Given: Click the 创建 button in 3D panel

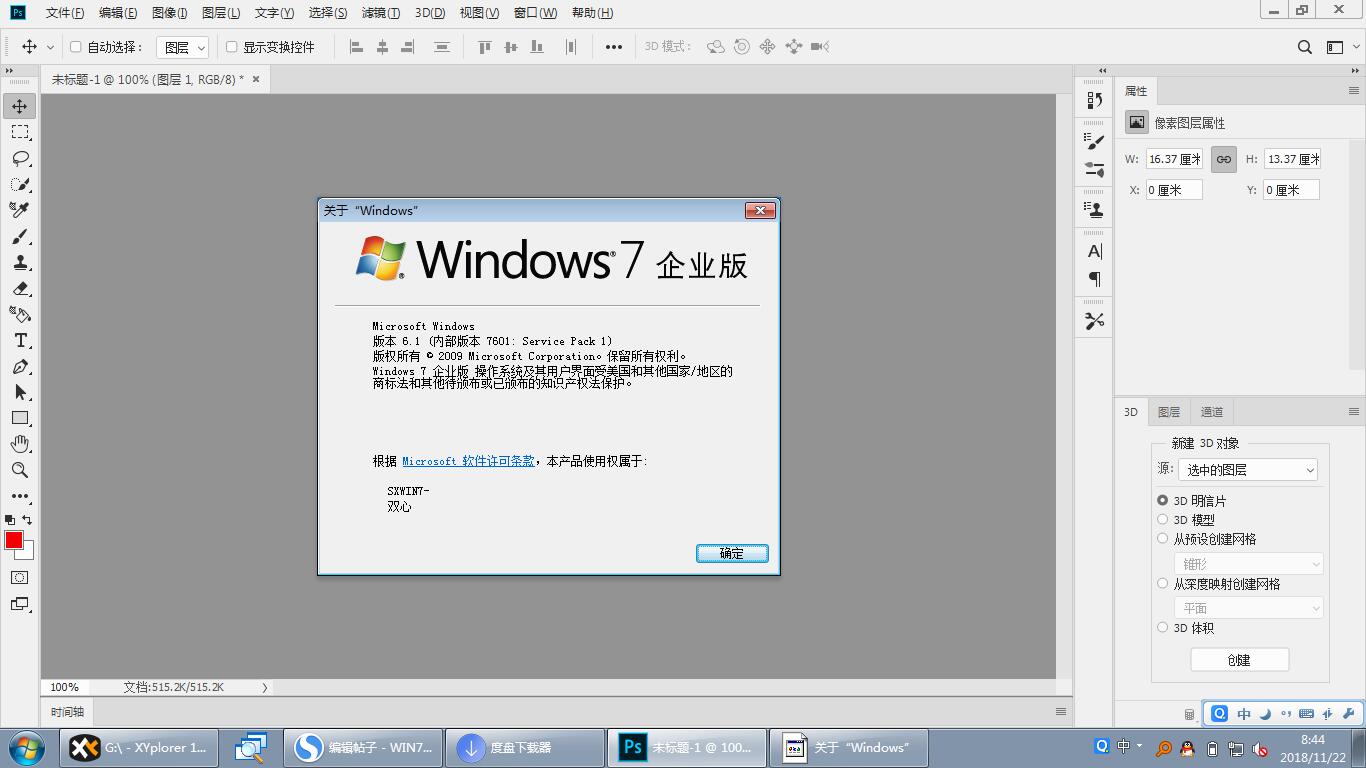Looking at the screenshot, I should click(1239, 660).
